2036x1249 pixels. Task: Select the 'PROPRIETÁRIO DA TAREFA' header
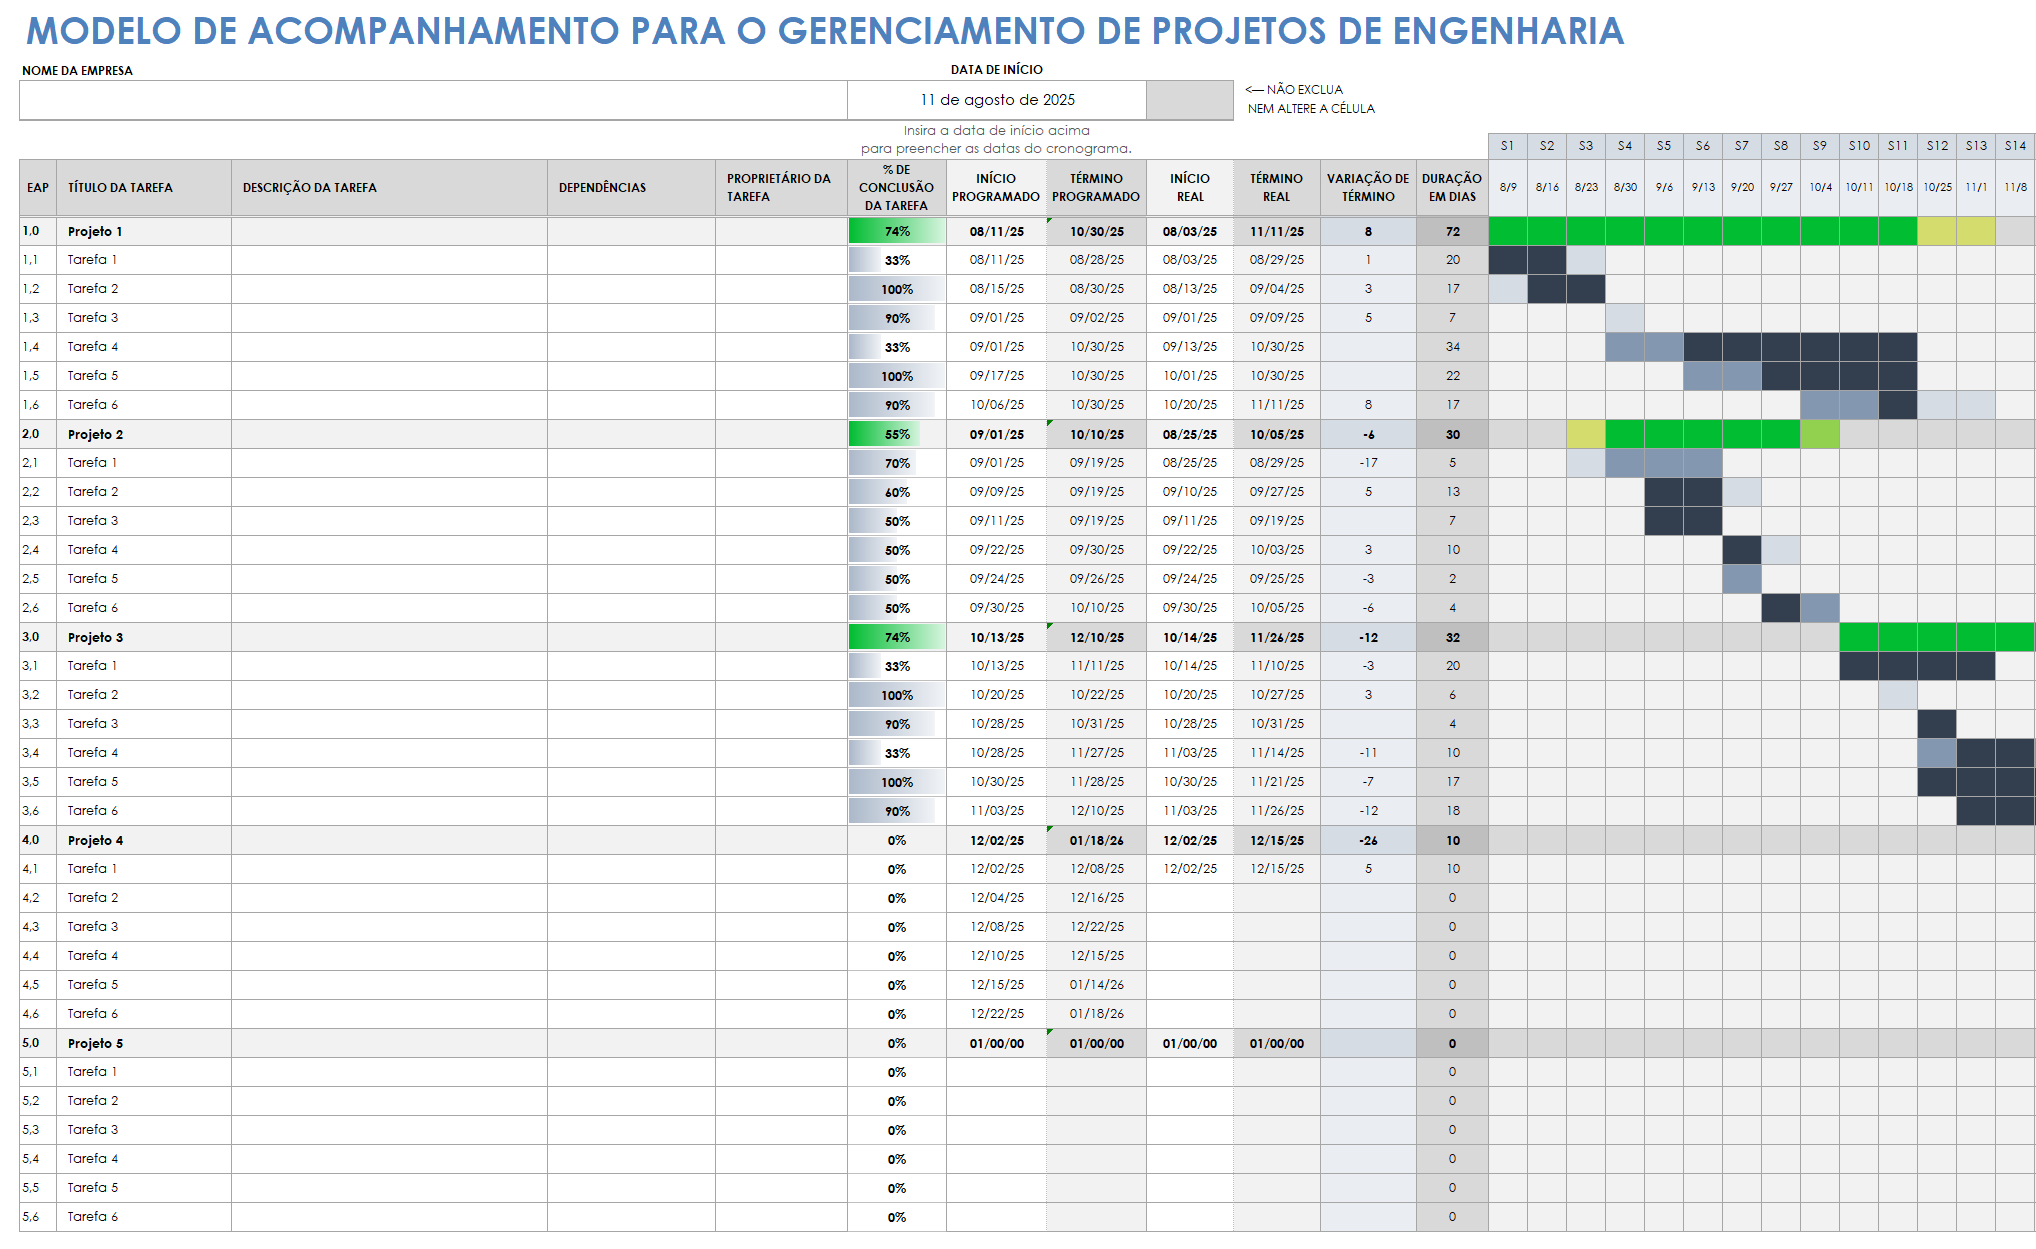tap(781, 188)
